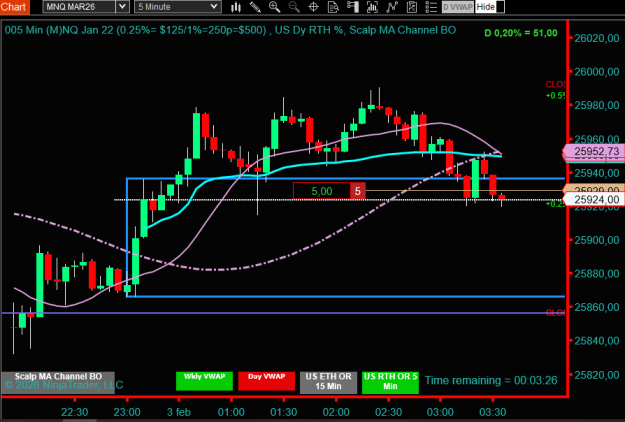Toggle the D VWAP toolbar button
Viewport: 625px width, 422px height.
458,7
